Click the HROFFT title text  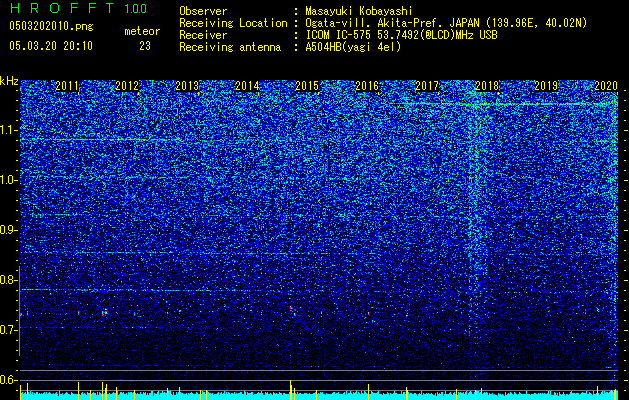click(x=62, y=8)
